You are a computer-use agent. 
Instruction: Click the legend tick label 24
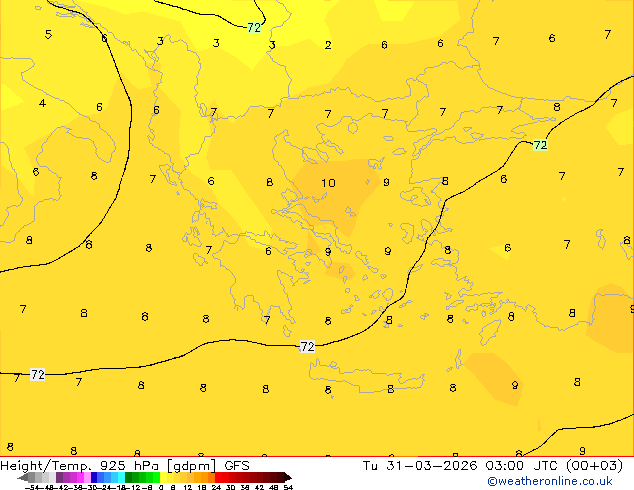[x=216, y=488]
